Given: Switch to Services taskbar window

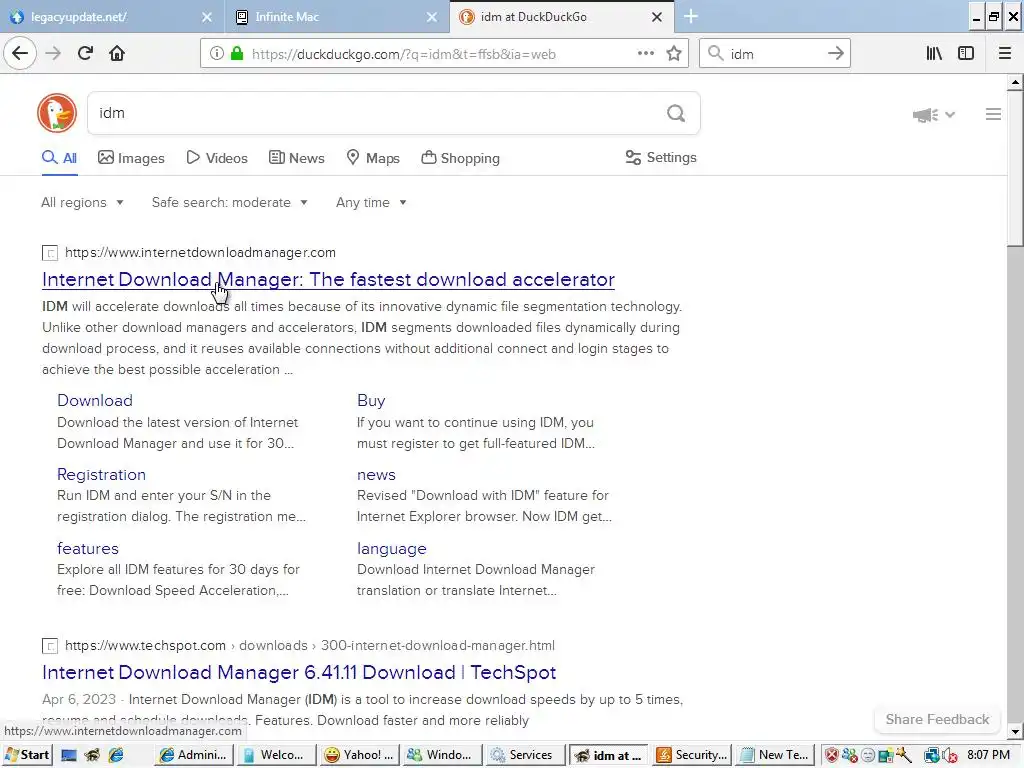Looking at the screenshot, I should click(x=527, y=755).
